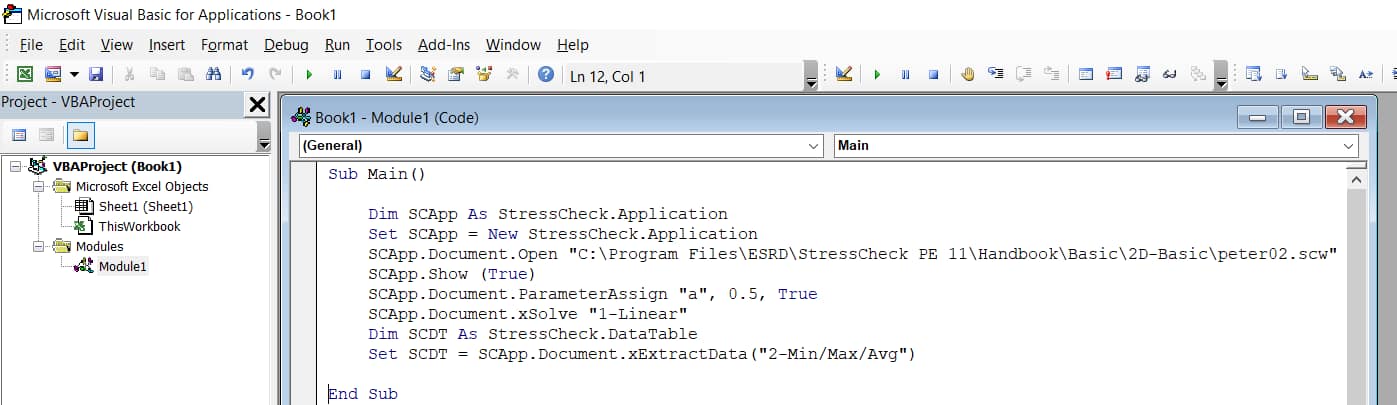Toggle breakpoint with the hand icon
The height and width of the screenshot is (405, 1397).
[x=967, y=74]
